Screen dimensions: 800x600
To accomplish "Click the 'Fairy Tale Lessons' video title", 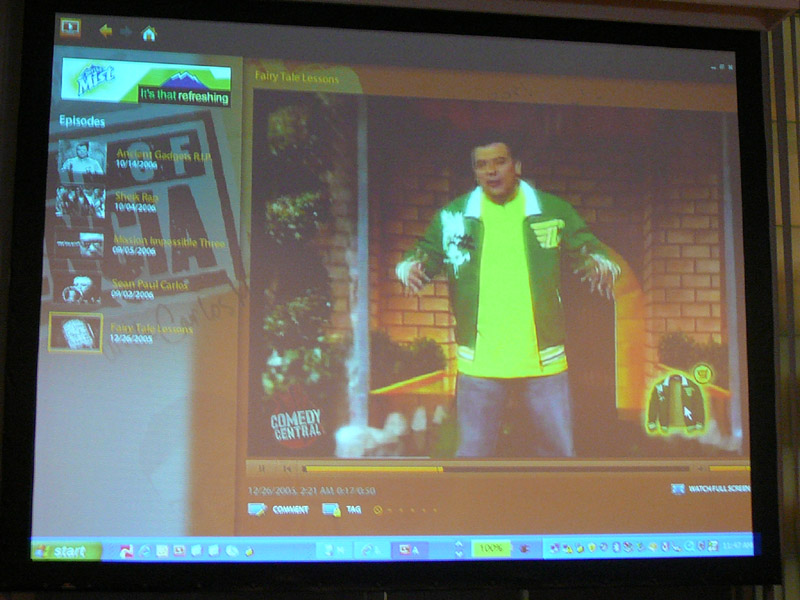I will click(296, 78).
